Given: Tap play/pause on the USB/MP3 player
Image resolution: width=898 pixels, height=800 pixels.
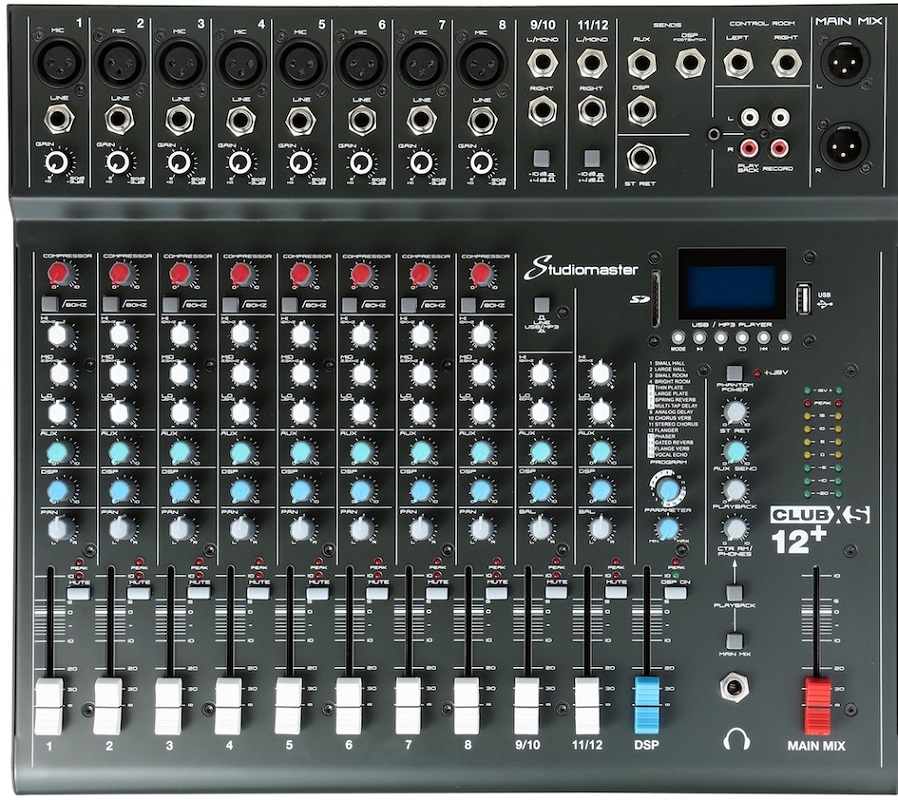Looking at the screenshot, I should tap(700, 337).
